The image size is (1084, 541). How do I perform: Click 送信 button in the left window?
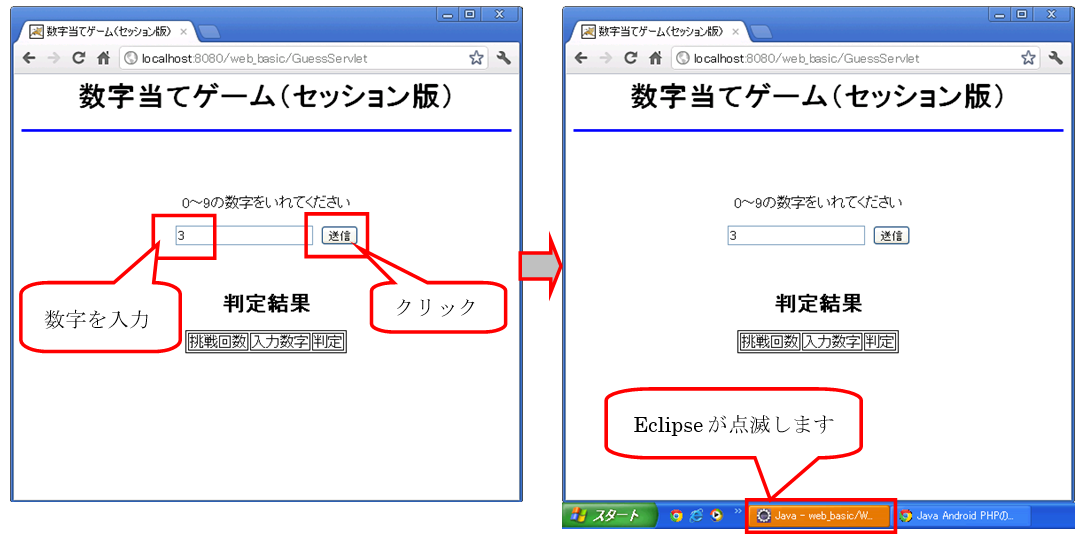340,236
